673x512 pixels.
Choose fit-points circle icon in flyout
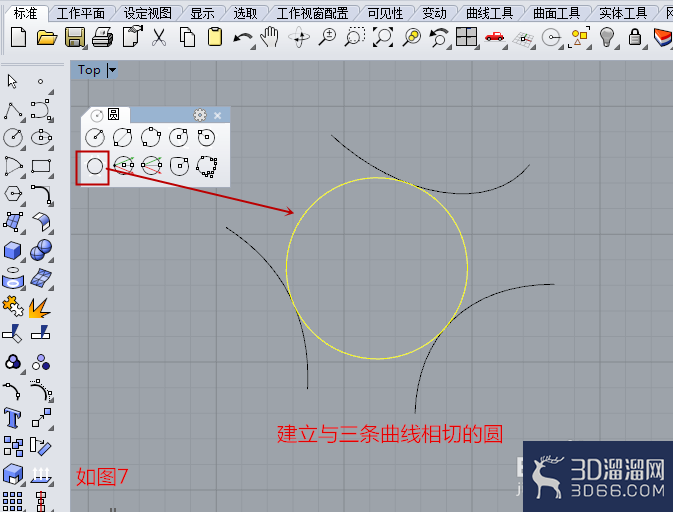[207, 167]
